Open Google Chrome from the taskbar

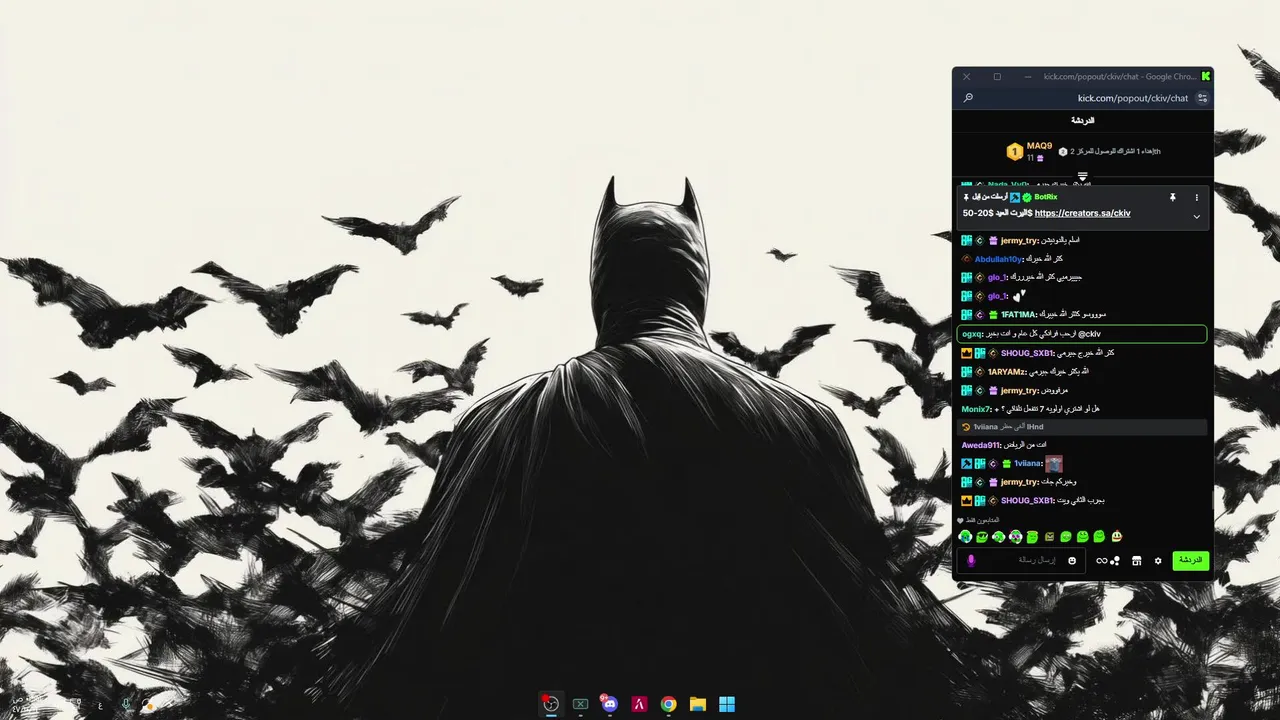[x=668, y=704]
